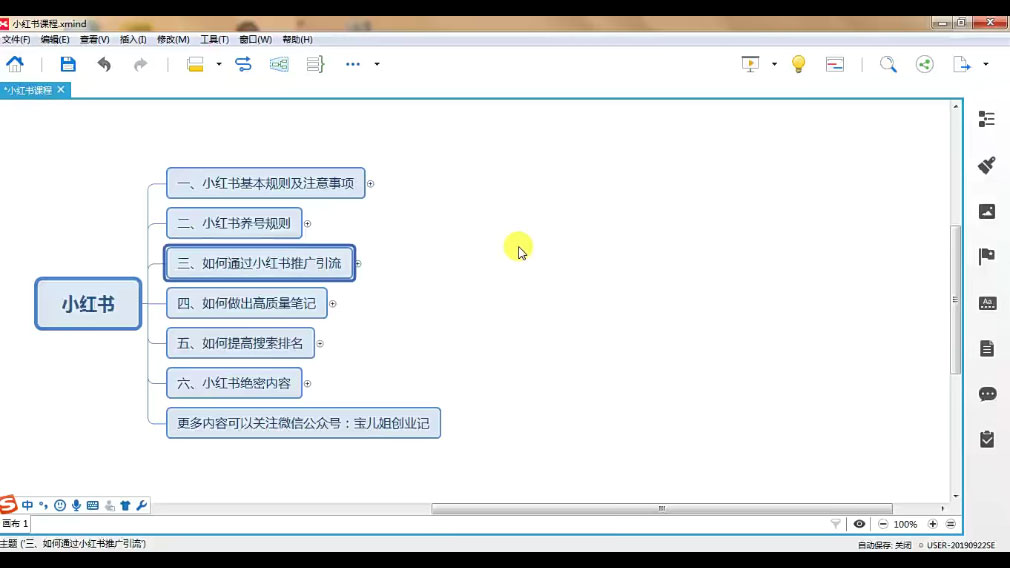Export the mind map file
The image size is (1010, 568).
click(x=961, y=64)
